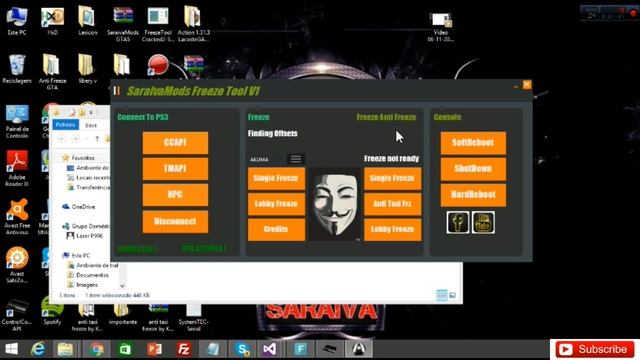The image size is (640, 360).
Task: Minimize the Freeze Tool window
Action: click(516, 86)
